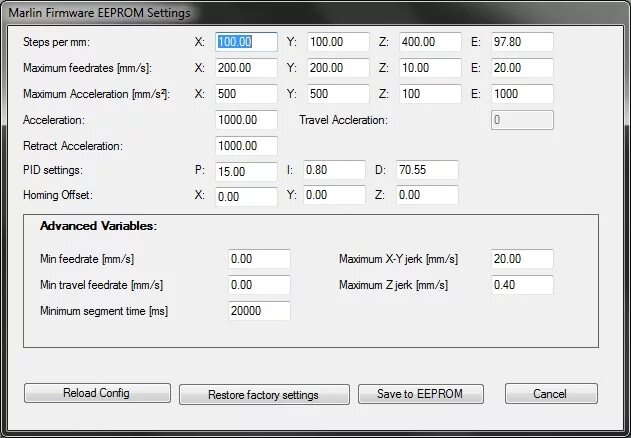Select the Maximum feedrates X field
The image size is (631, 438).
246,68
